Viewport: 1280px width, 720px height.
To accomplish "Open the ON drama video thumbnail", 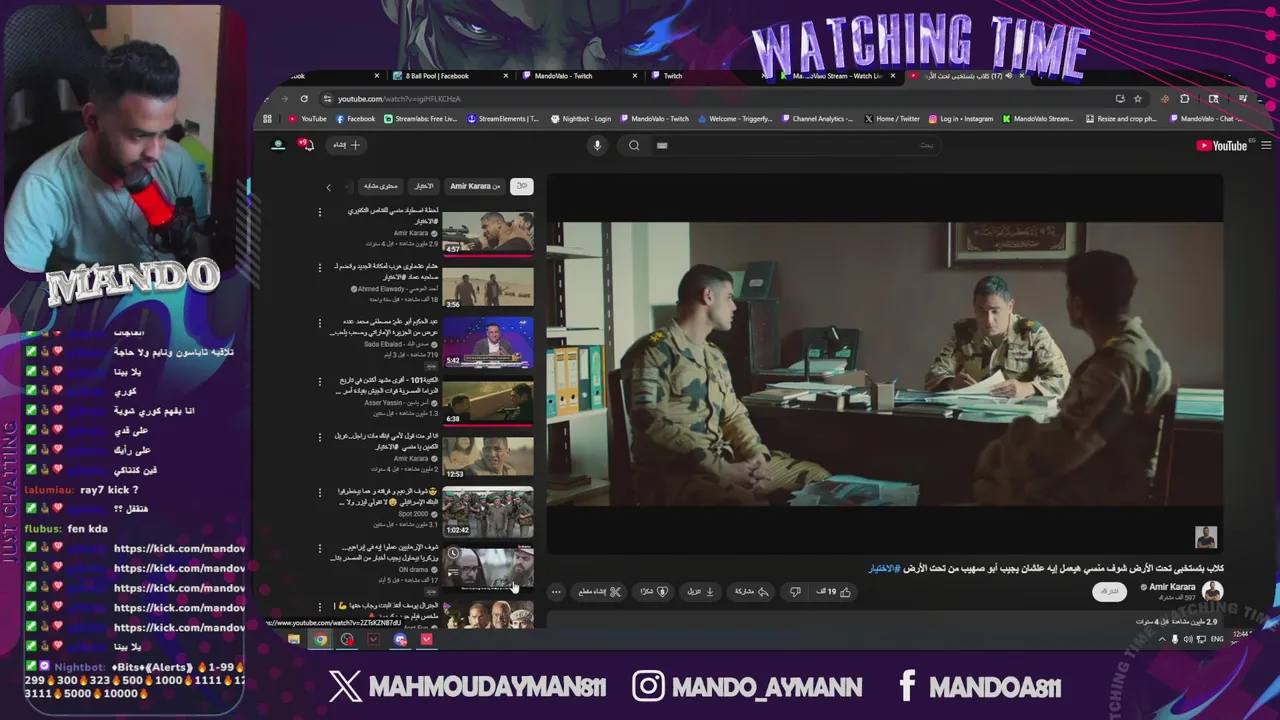I will [x=488, y=568].
